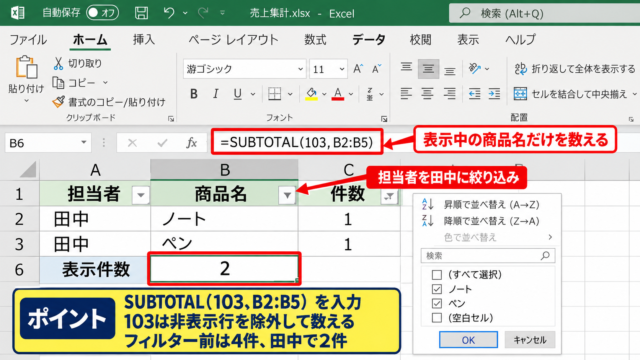Increase font size with larger A icon

358,69
